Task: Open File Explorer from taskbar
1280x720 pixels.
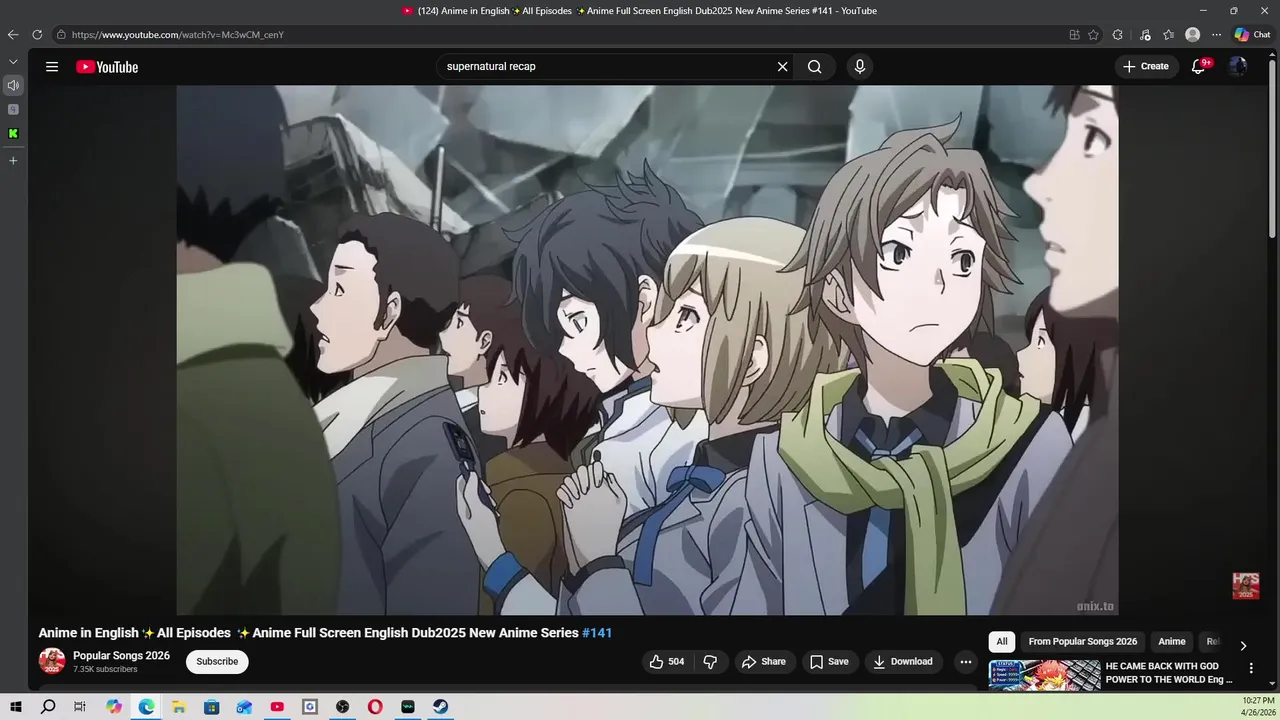Action: [x=179, y=707]
